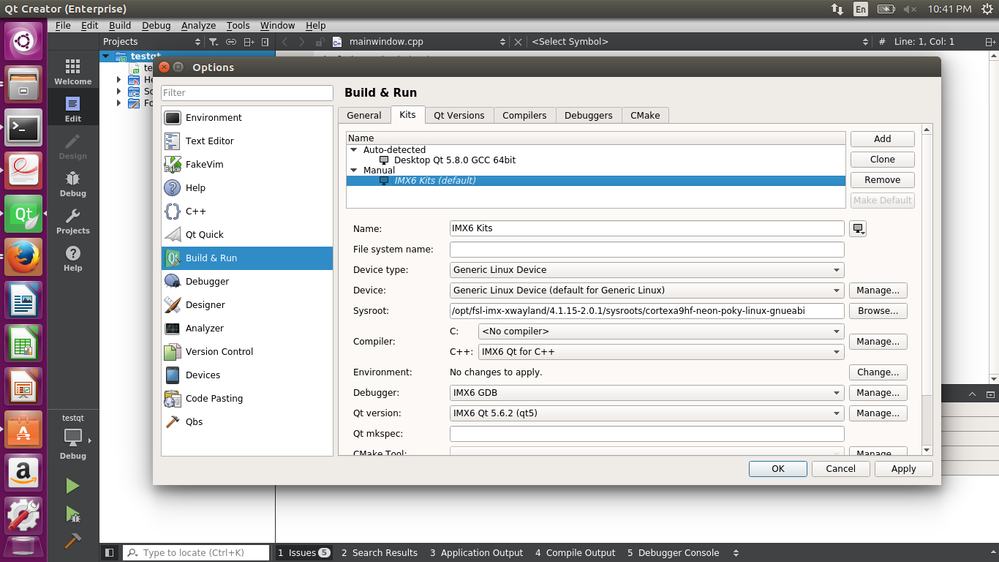Select Qbs options category
The image size is (999, 562).
(x=247, y=422)
